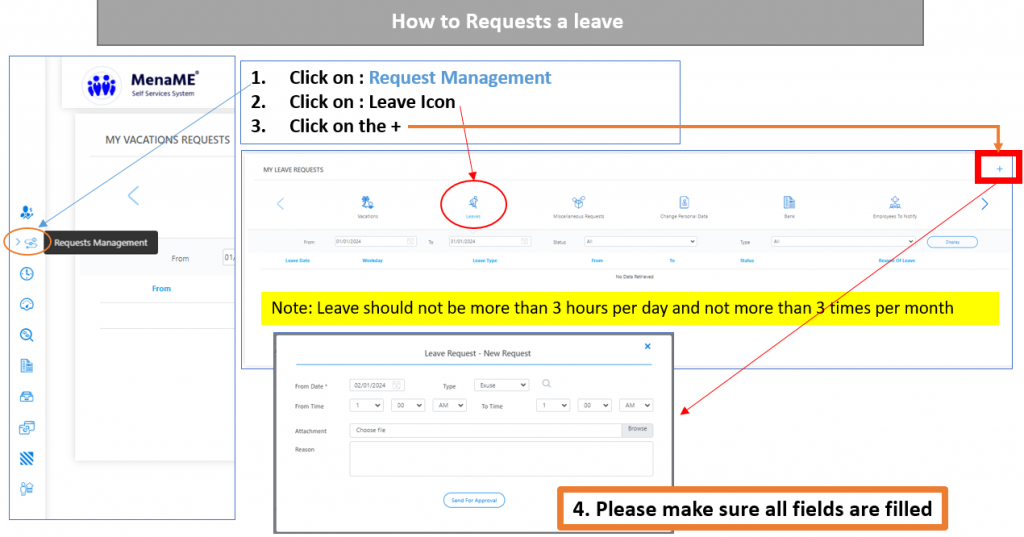Click the Send For Approval button
The image size is (1024, 537).
click(x=474, y=500)
